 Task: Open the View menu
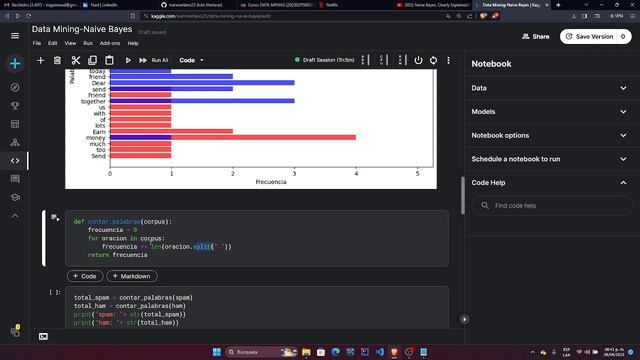point(70,43)
